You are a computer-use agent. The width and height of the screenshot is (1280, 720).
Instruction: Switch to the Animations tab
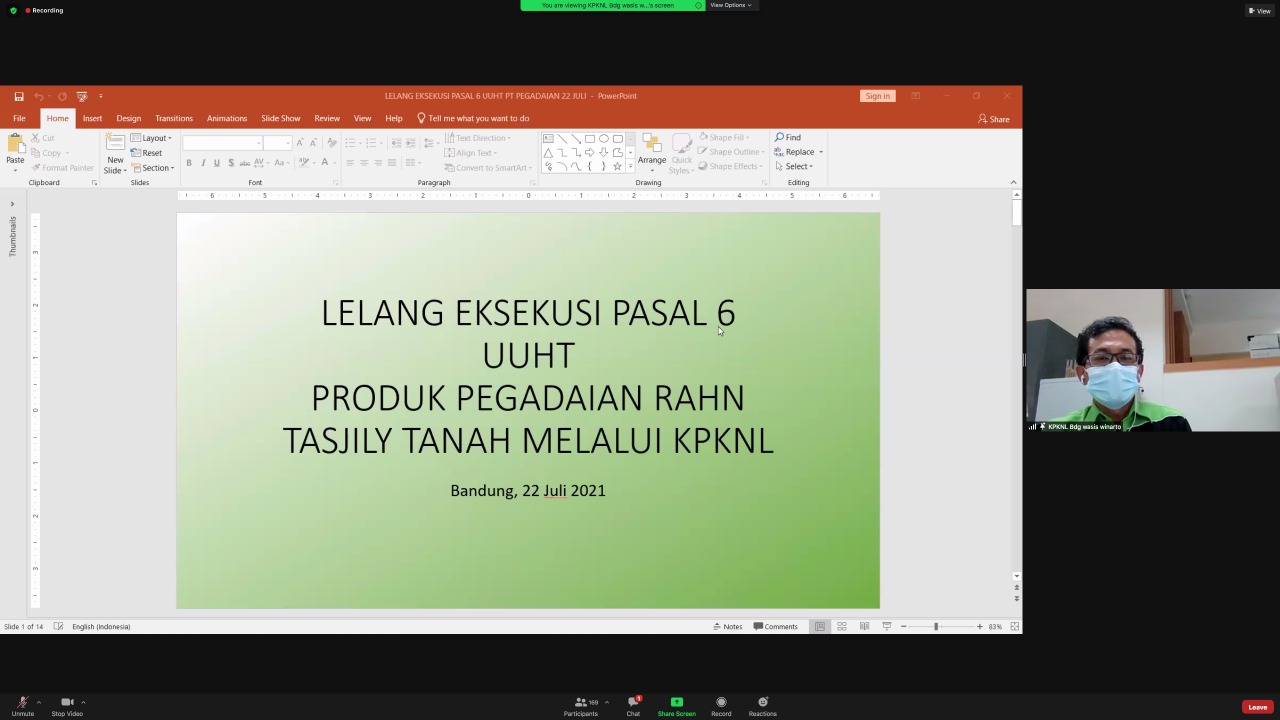coord(227,118)
